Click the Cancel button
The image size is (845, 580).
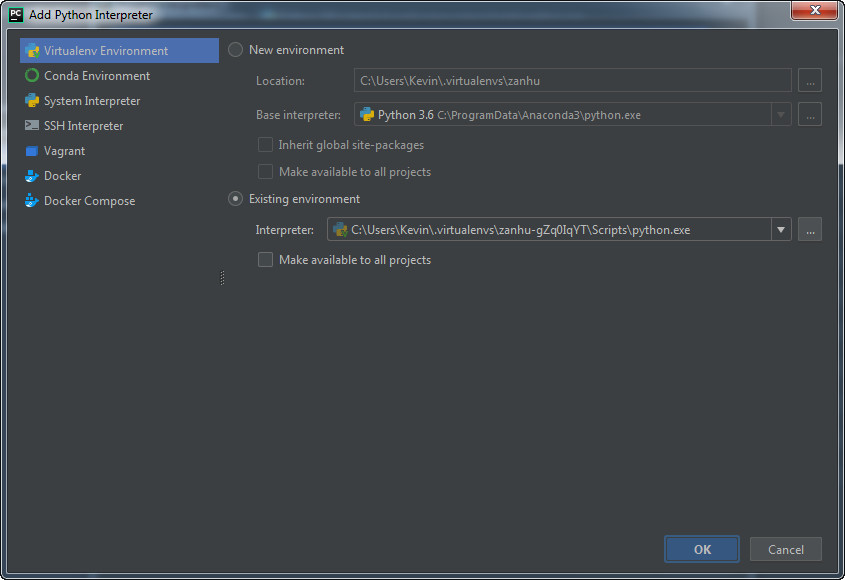786,549
